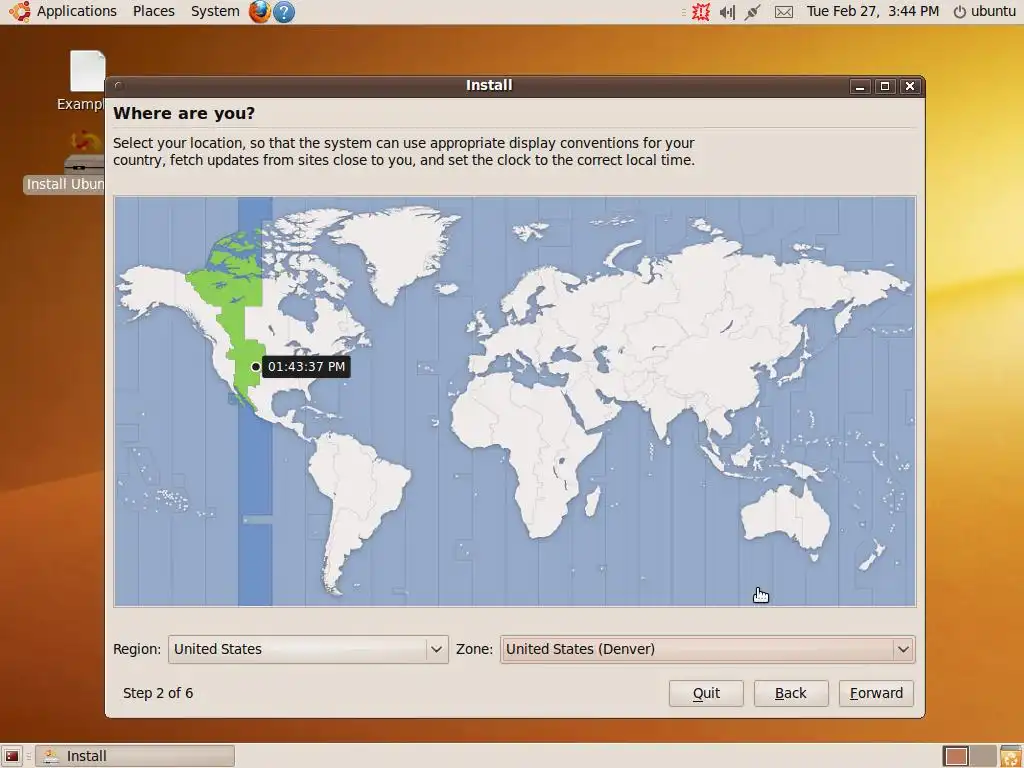Switch to the second workspace
The height and width of the screenshot is (768, 1024).
983,756
